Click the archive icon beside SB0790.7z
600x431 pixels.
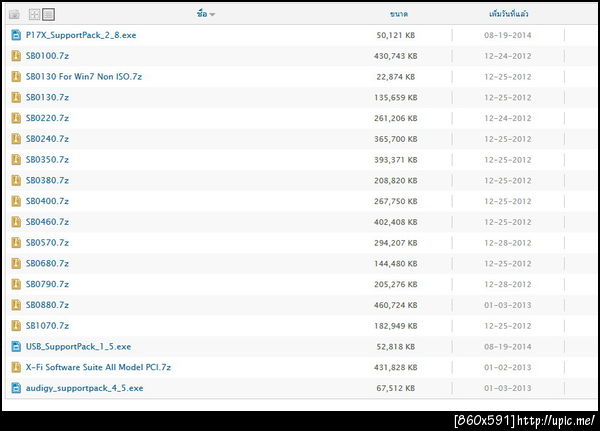coord(16,284)
